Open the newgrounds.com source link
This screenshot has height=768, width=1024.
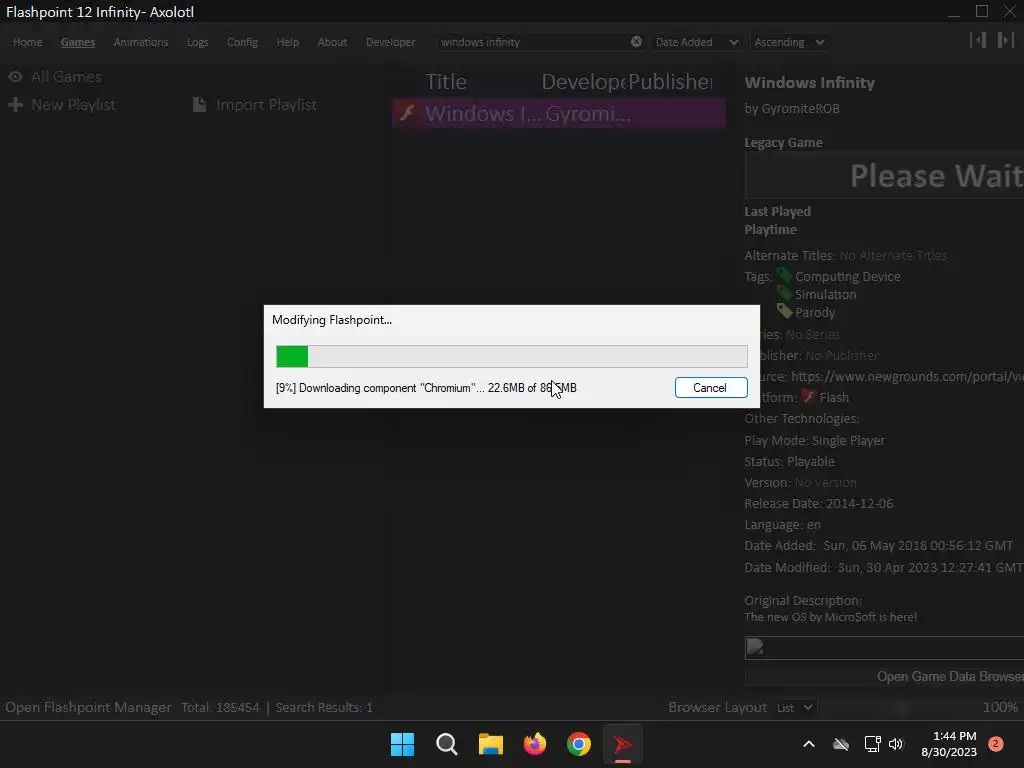(907, 376)
